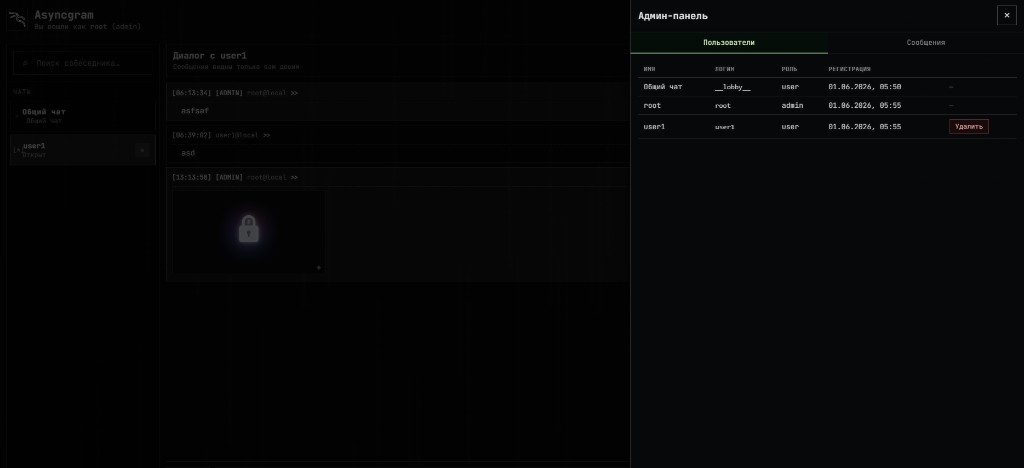Click the user1 name cell in the users table
The image size is (1024, 468).
tap(654, 127)
